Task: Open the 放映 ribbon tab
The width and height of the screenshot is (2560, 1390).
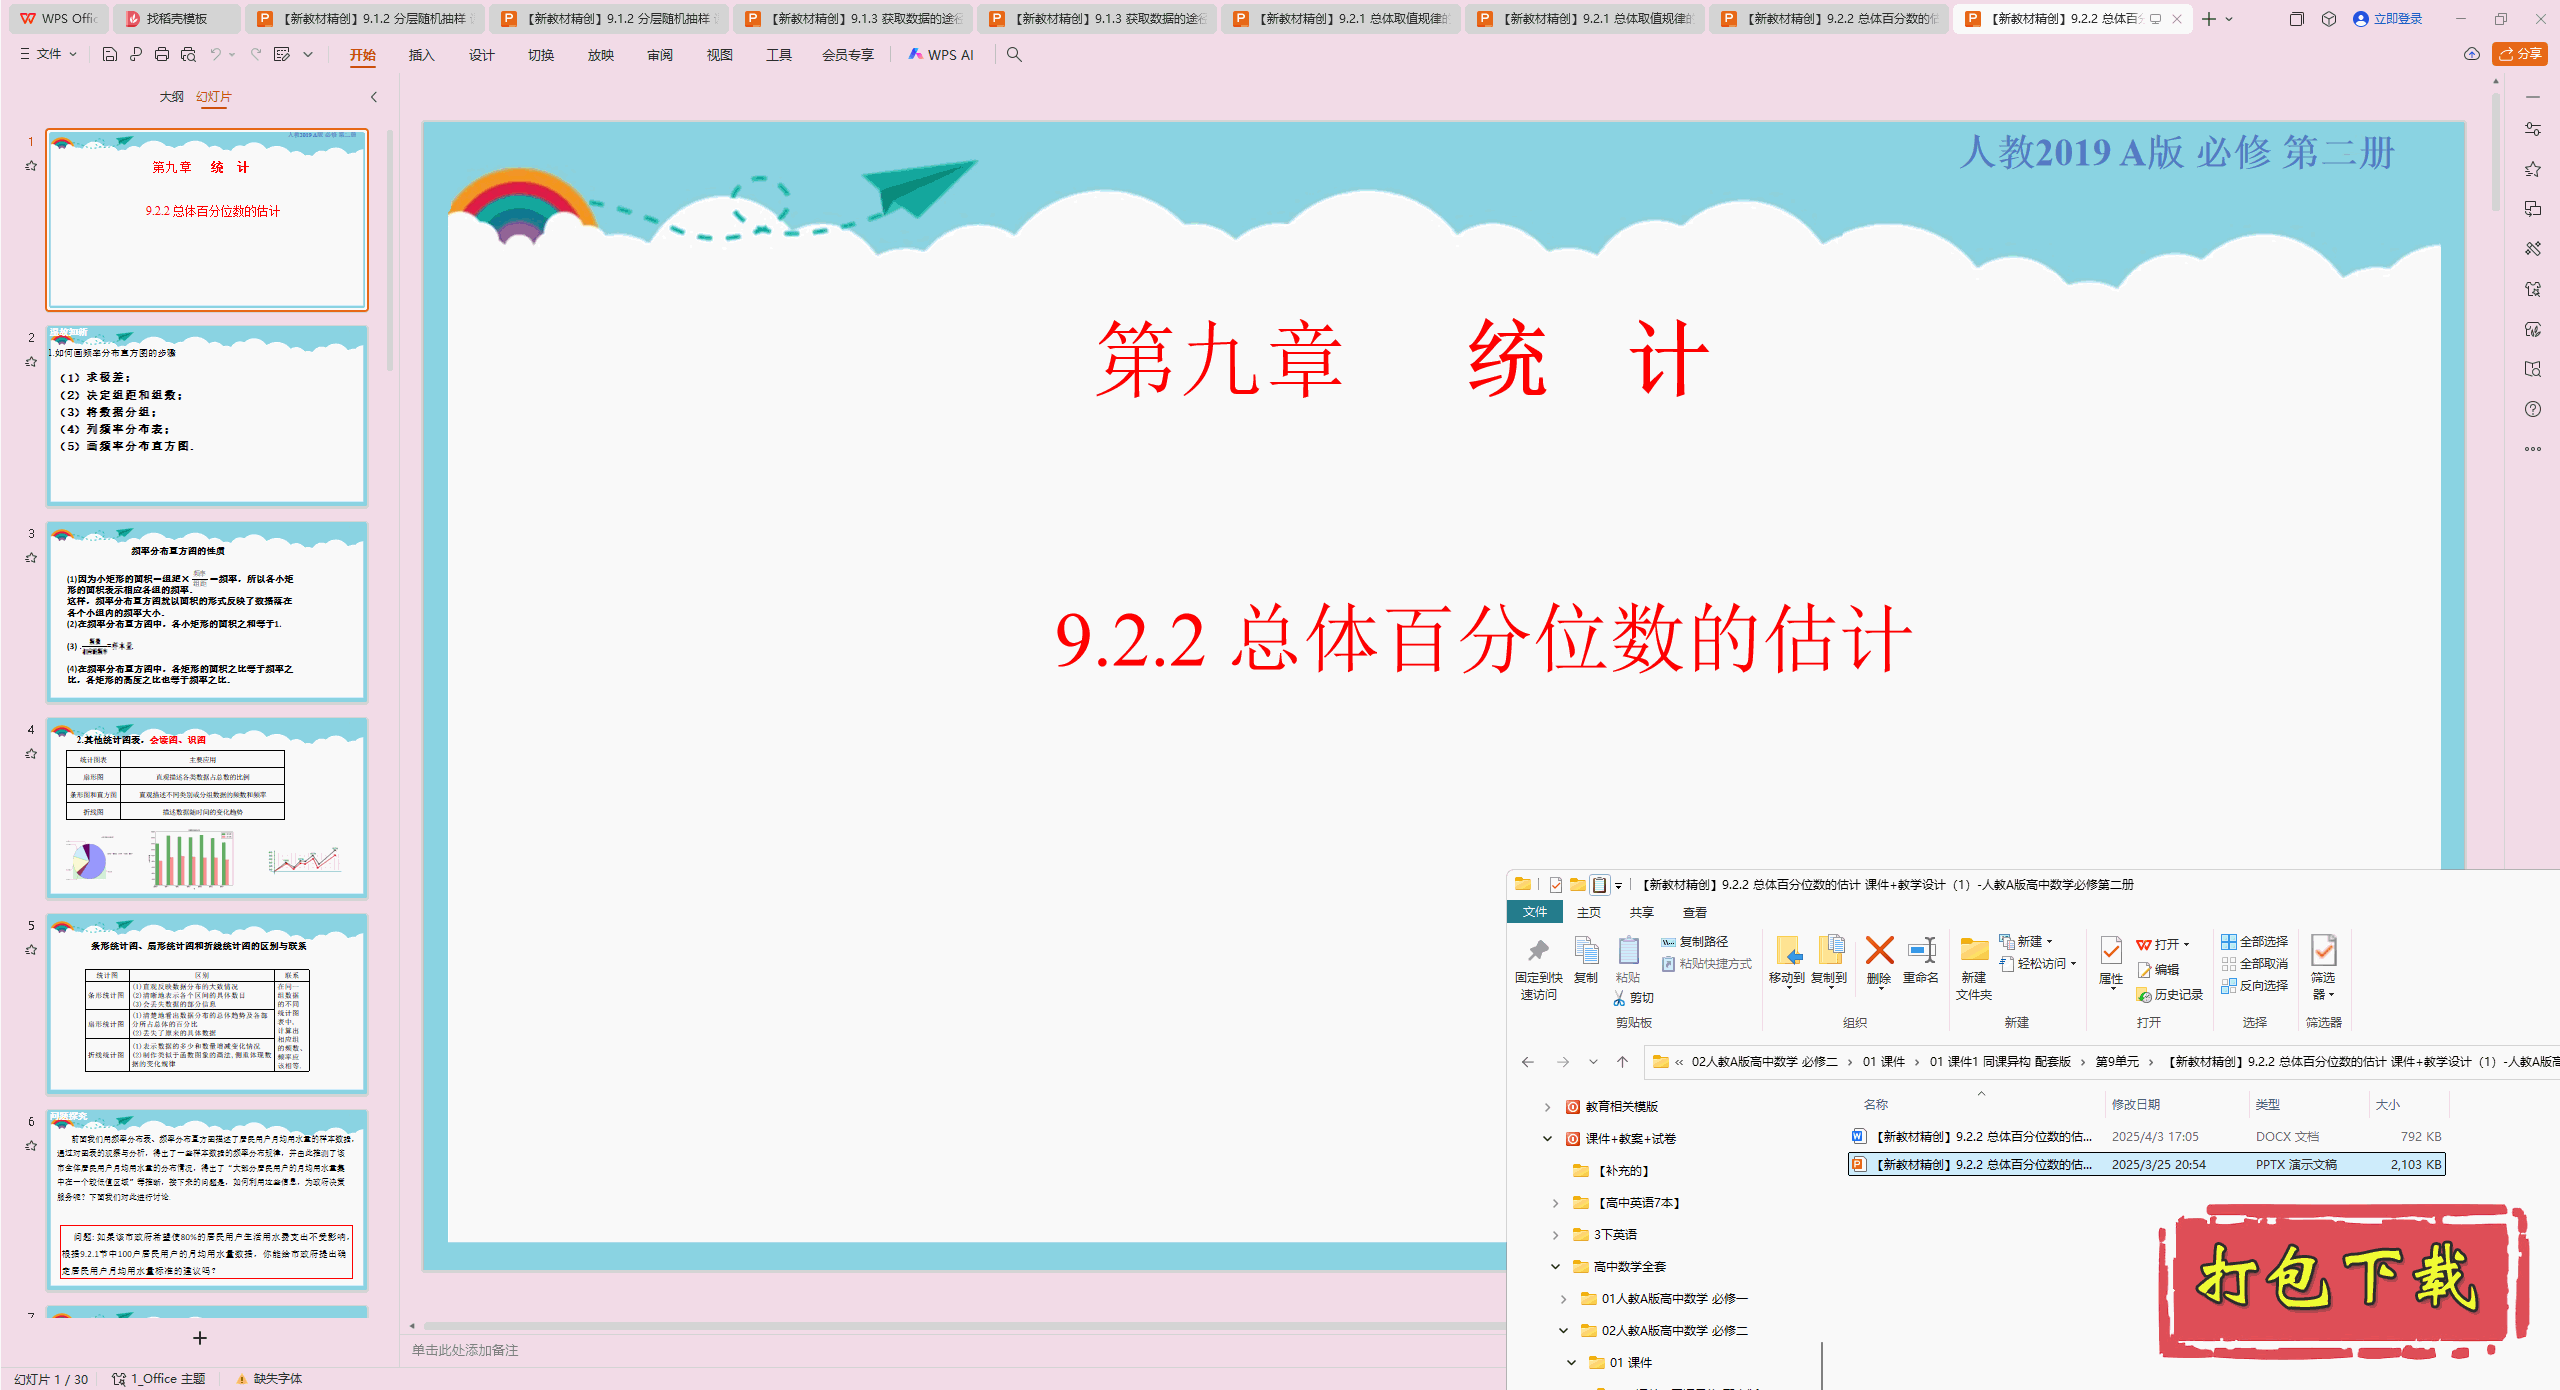Action: (600, 55)
